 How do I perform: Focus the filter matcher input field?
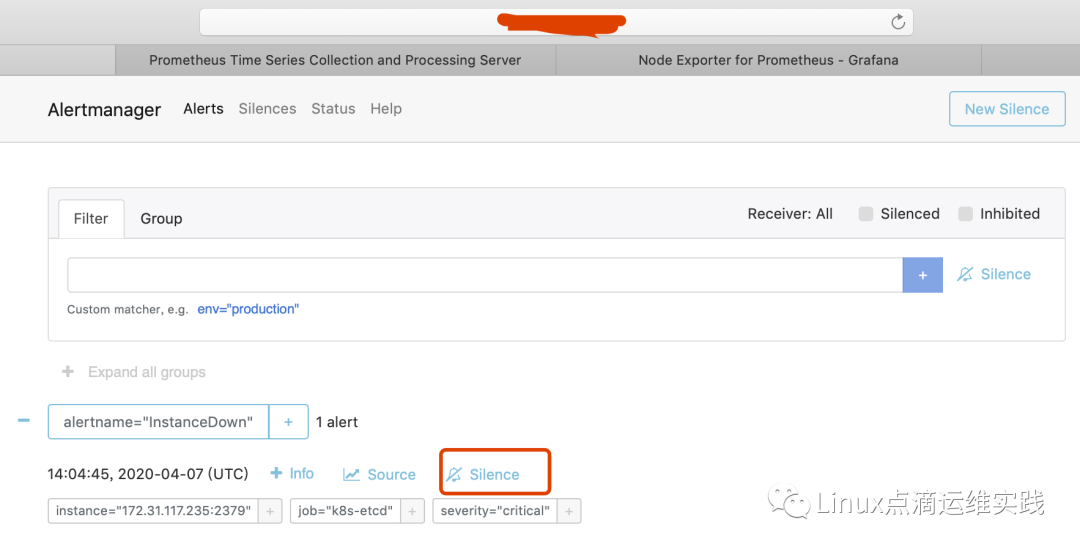coord(485,275)
